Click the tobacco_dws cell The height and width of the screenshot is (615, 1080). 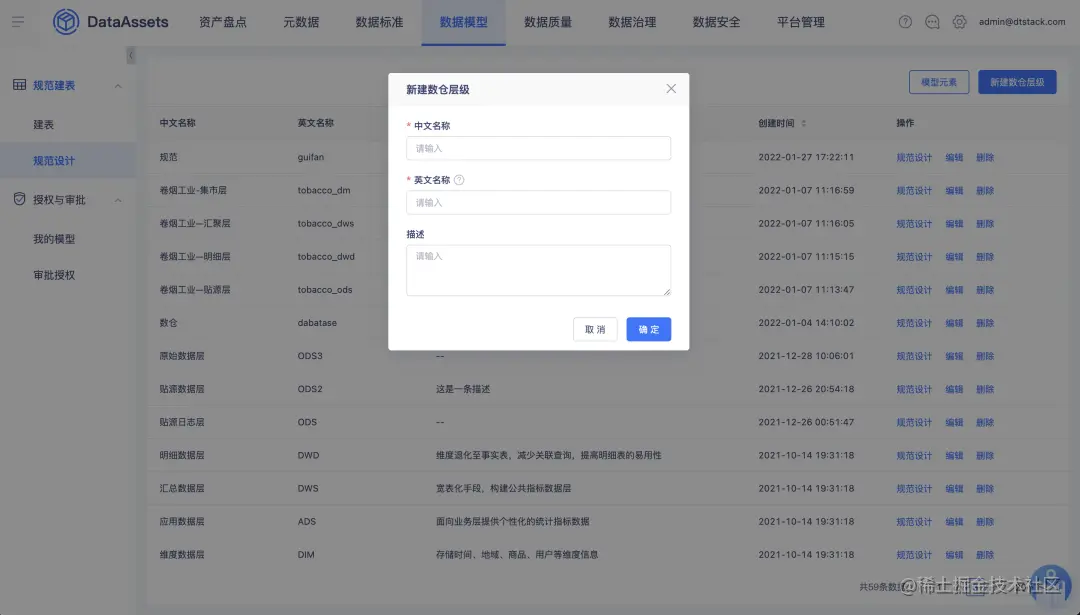(326, 223)
